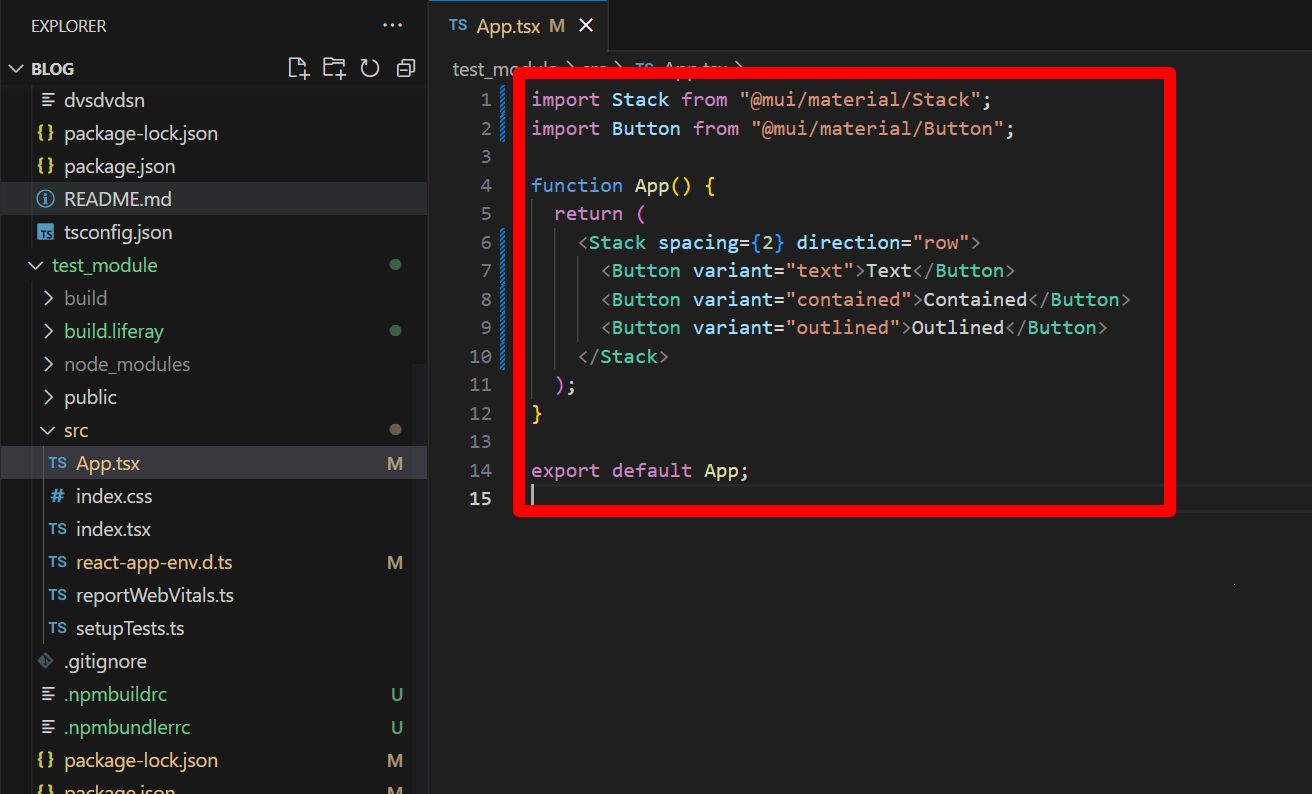Click the closing </Stack> tag

pyautogui.click(x=623, y=356)
